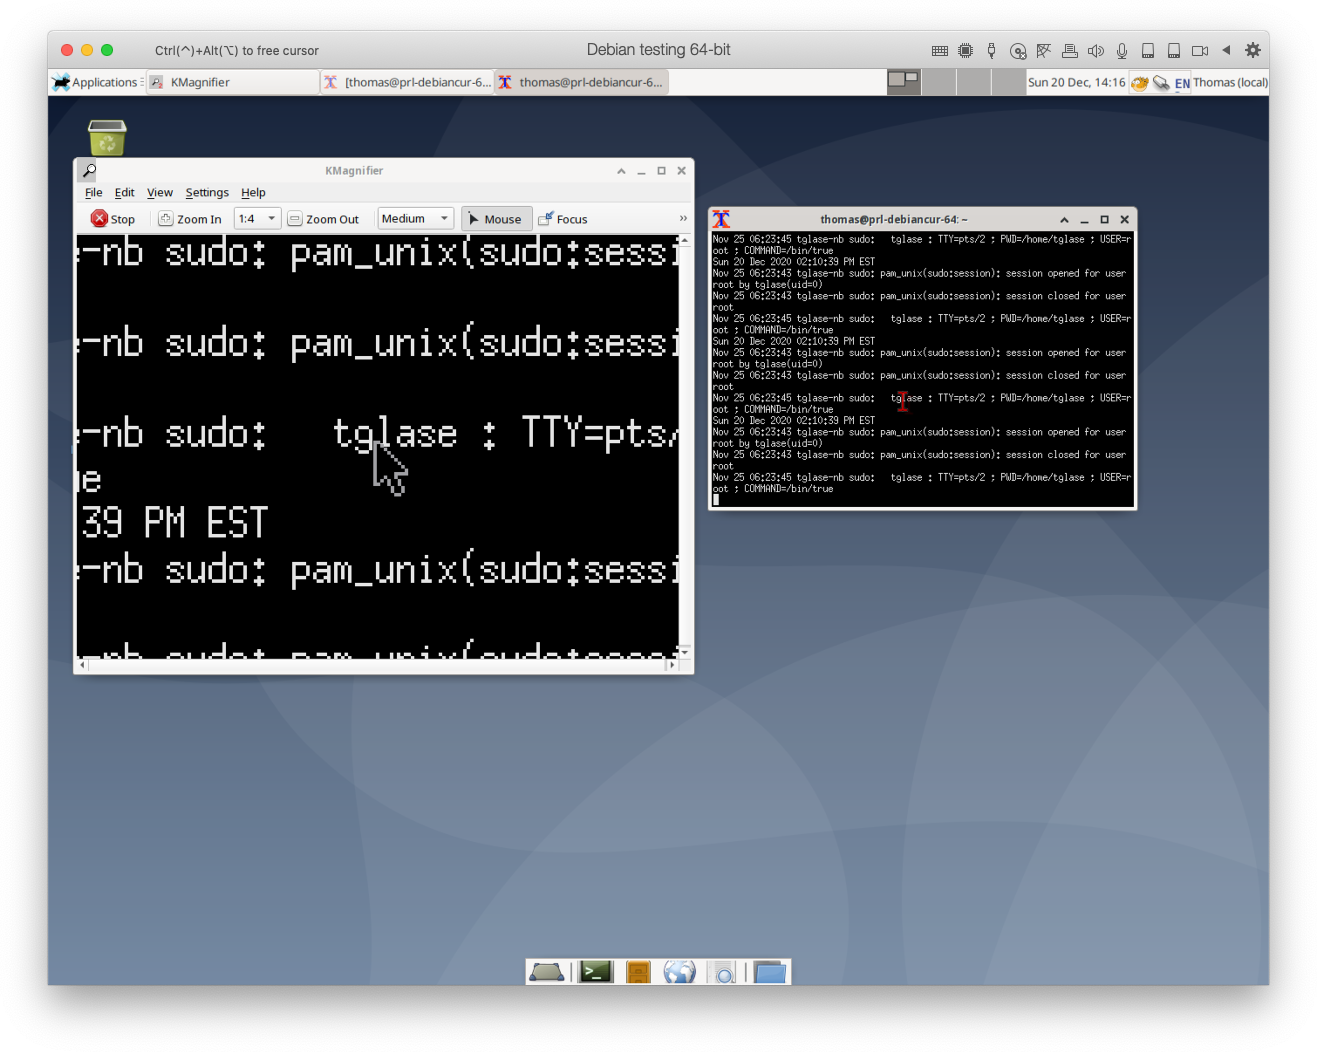
Task: Click the network plug tray icon
Action: [1161, 83]
